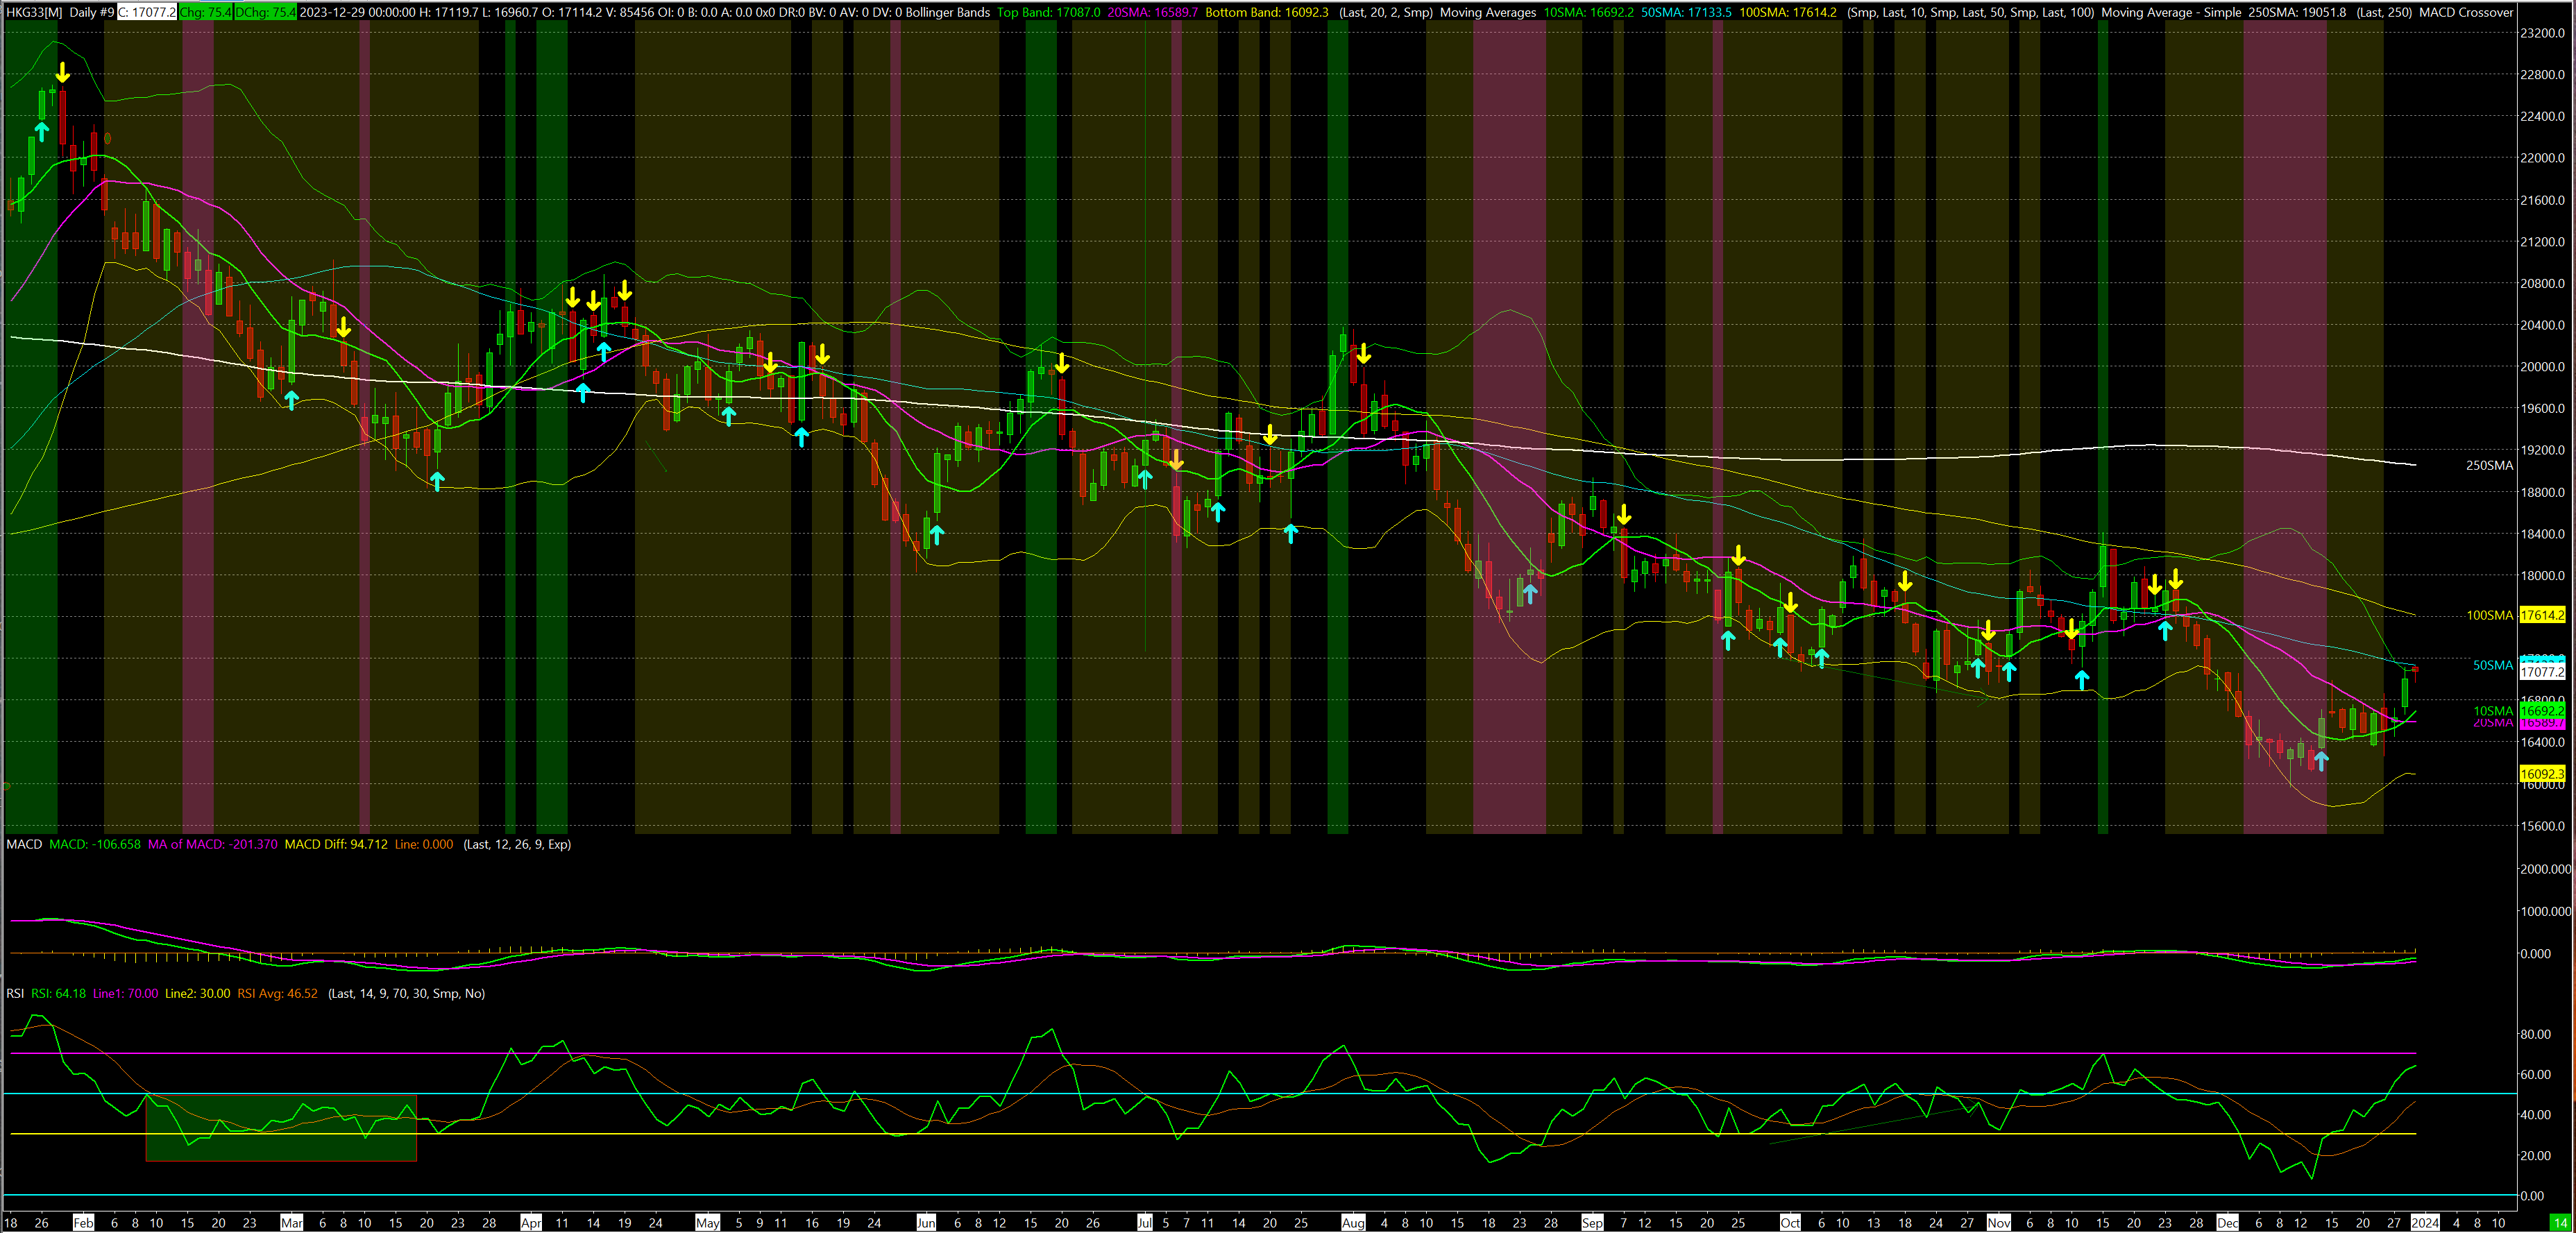Click the green 10SMA value tag 16692.2
2576x1233 pixels.
coord(2542,710)
